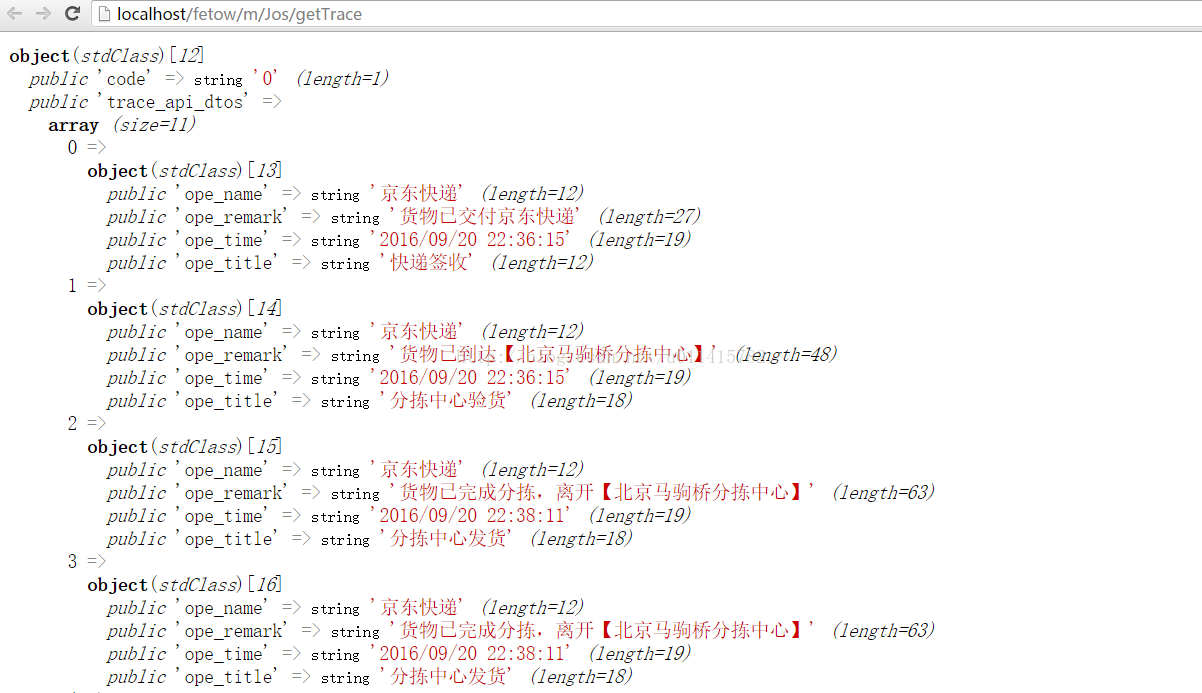Viewport: 1202px width, 693px height.
Task: Click the object(stdClass)[15] header
Action: click(x=185, y=447)
